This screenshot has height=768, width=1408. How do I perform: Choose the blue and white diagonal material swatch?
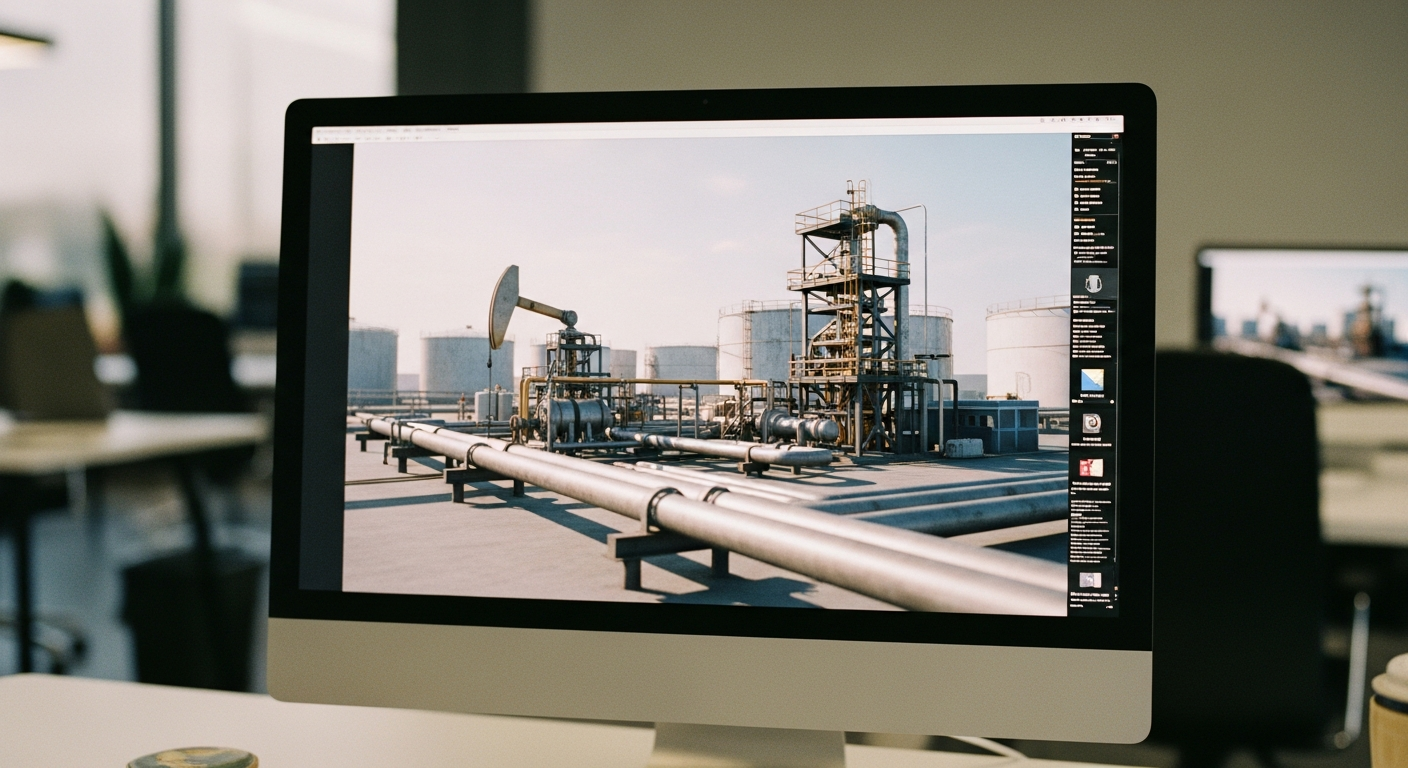tap(1092, 380)
